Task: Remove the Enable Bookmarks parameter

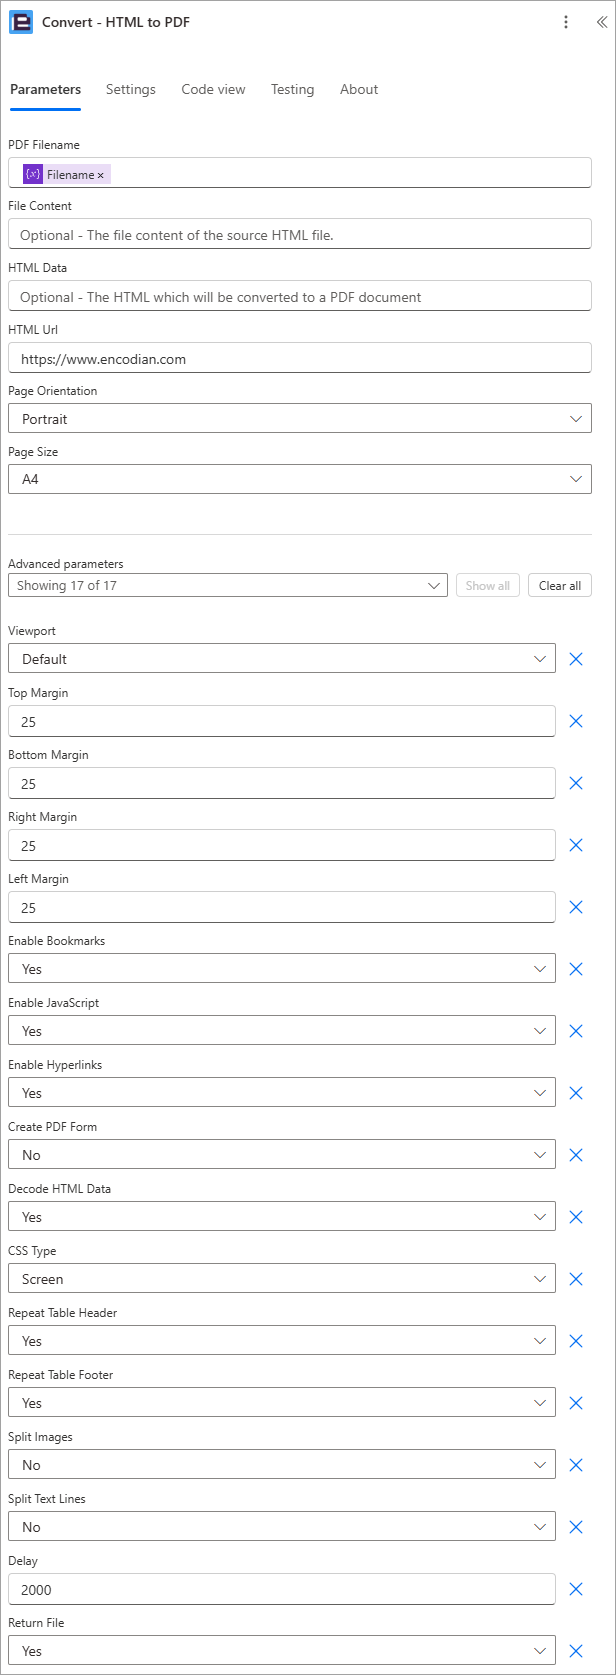Action: tap(576, 969)
